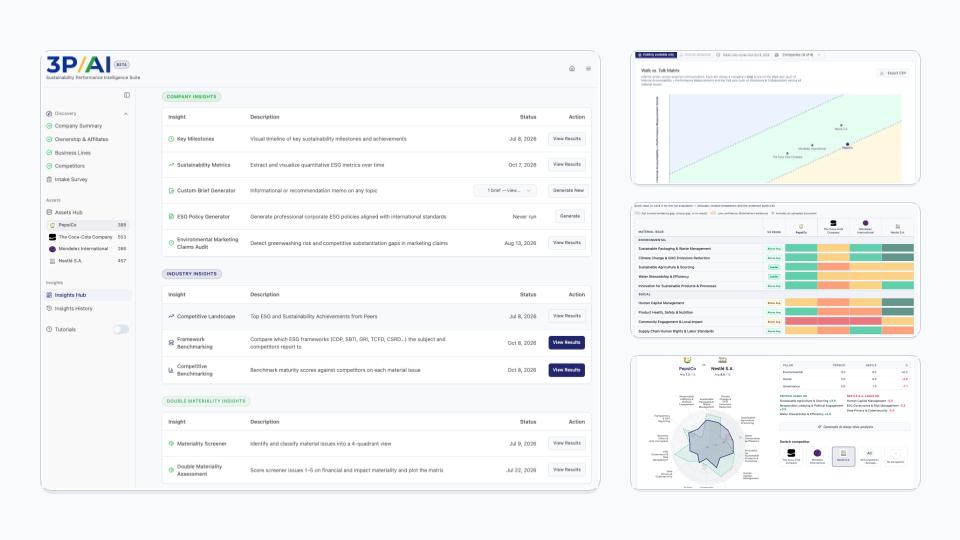
Task: Click the Company Summary check icon
Action: coord(49,126)
